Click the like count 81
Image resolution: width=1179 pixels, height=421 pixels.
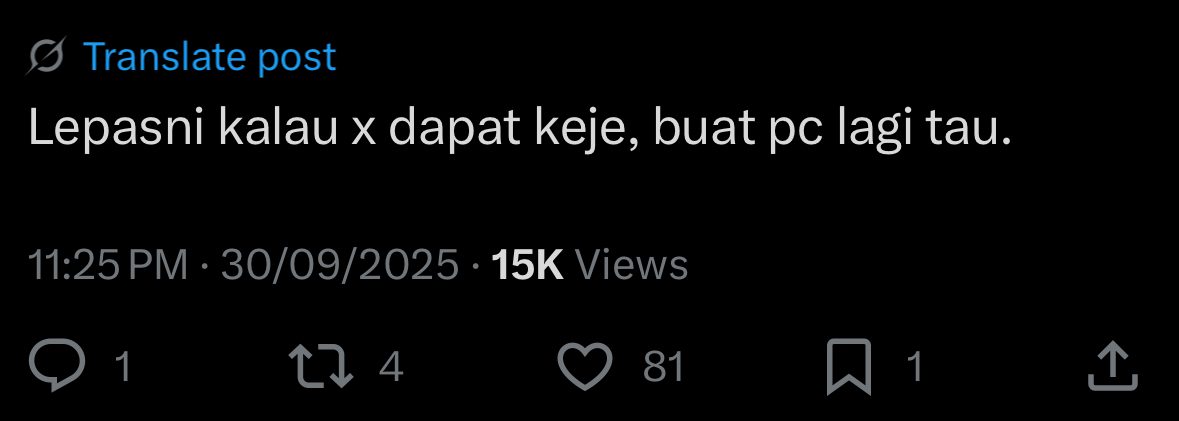[664, 367]
